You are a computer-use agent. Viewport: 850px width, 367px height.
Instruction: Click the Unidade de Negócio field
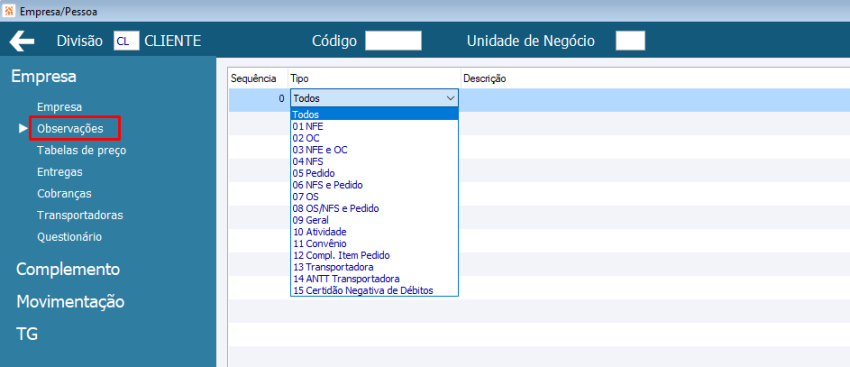coord(630,41)
